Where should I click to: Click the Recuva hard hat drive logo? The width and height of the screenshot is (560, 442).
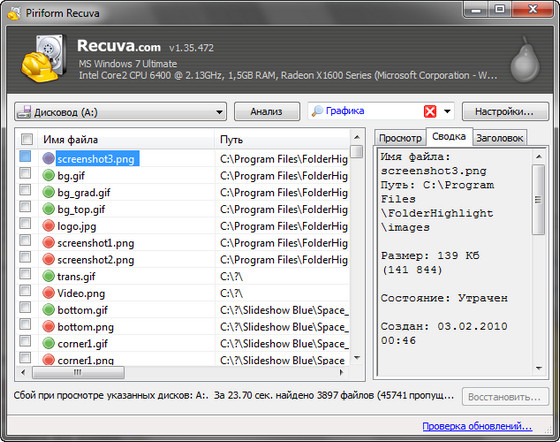pos(44,58)
